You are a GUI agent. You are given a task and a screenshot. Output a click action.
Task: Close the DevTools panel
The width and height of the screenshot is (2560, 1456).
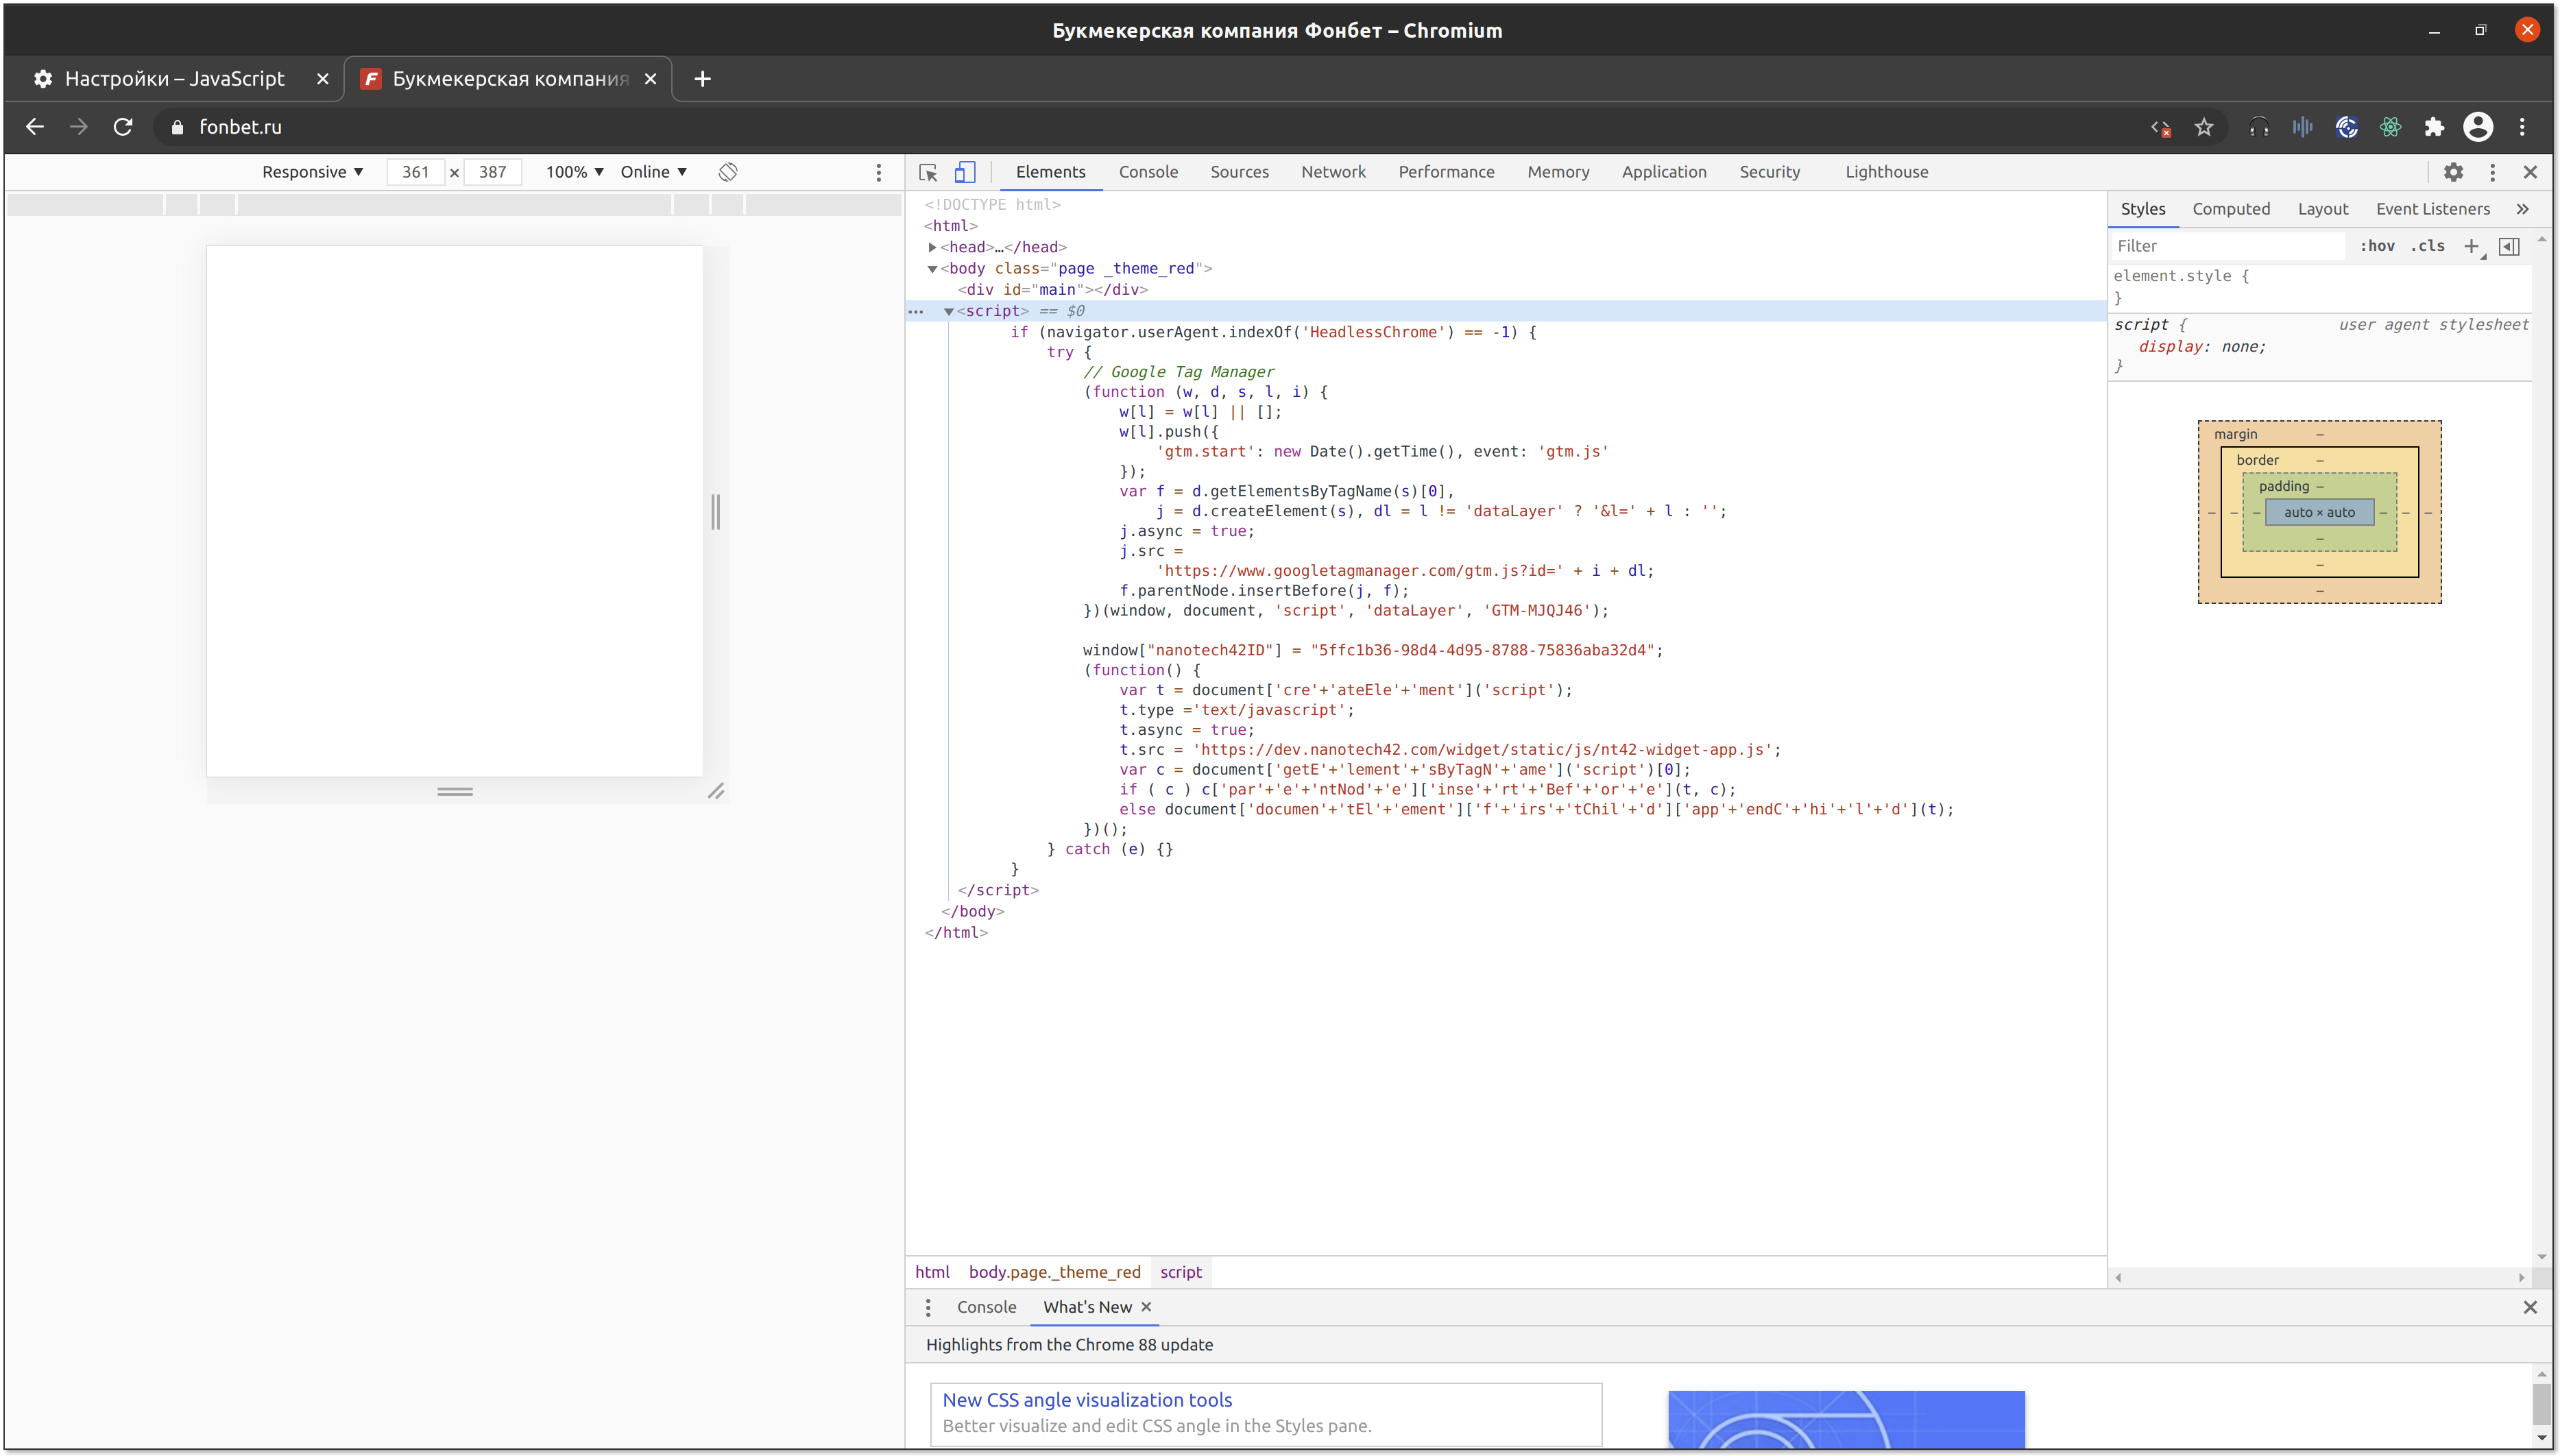tap(2530, 172)
